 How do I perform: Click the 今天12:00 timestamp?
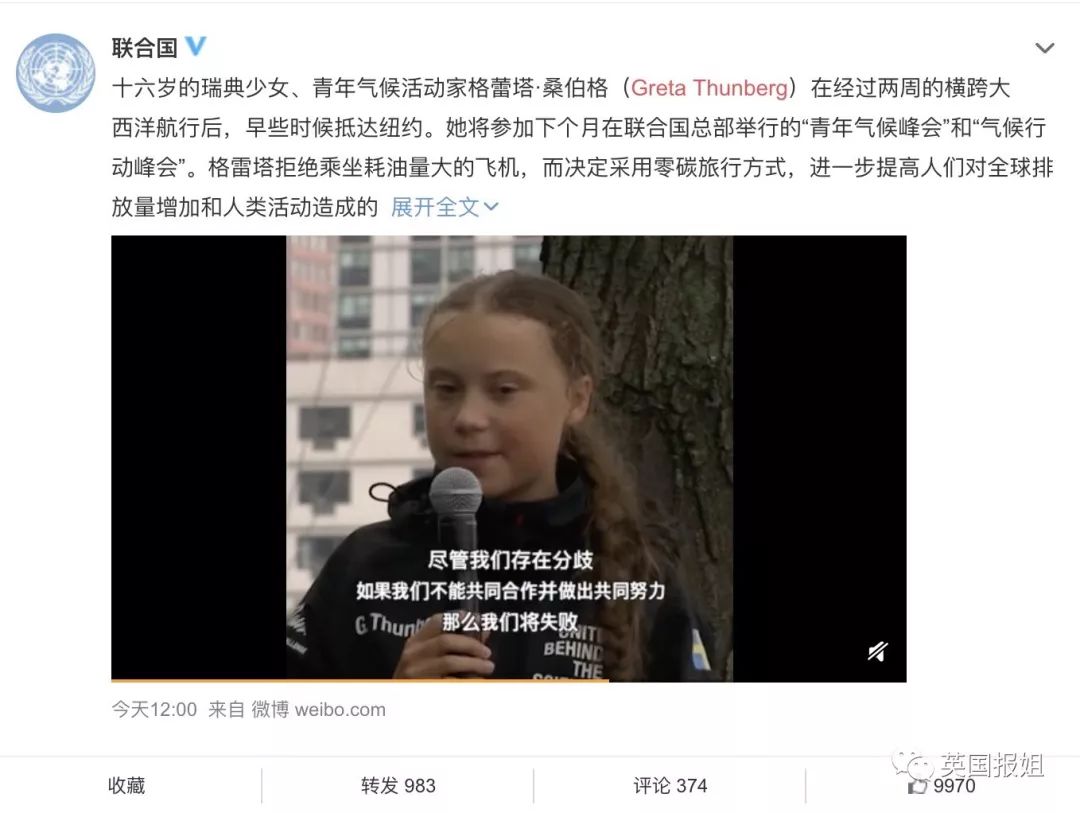(154, 710)
